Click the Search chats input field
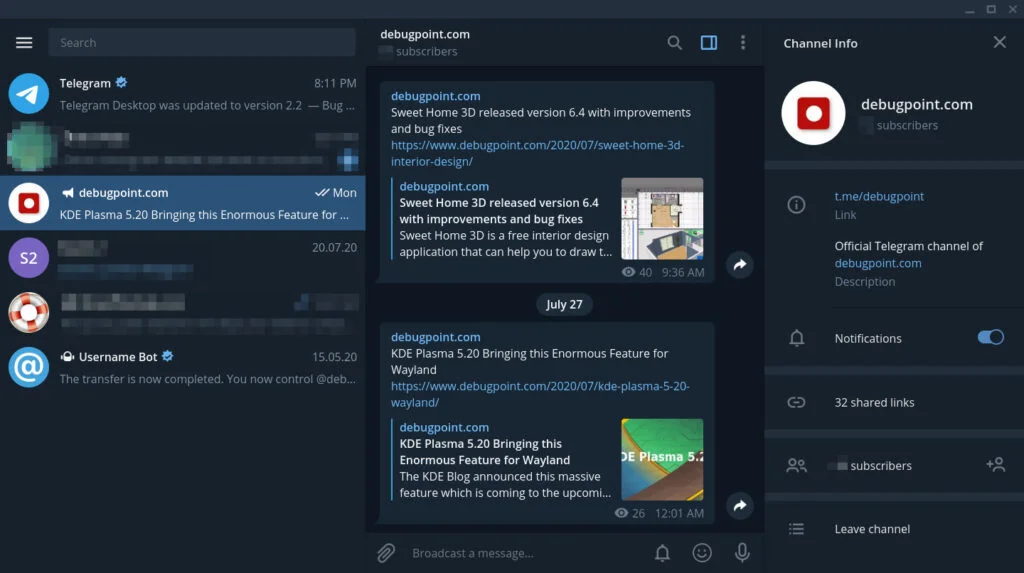The height and width of the screenshot is (573, 1024). pyautogui.click(x=202, y=42)
